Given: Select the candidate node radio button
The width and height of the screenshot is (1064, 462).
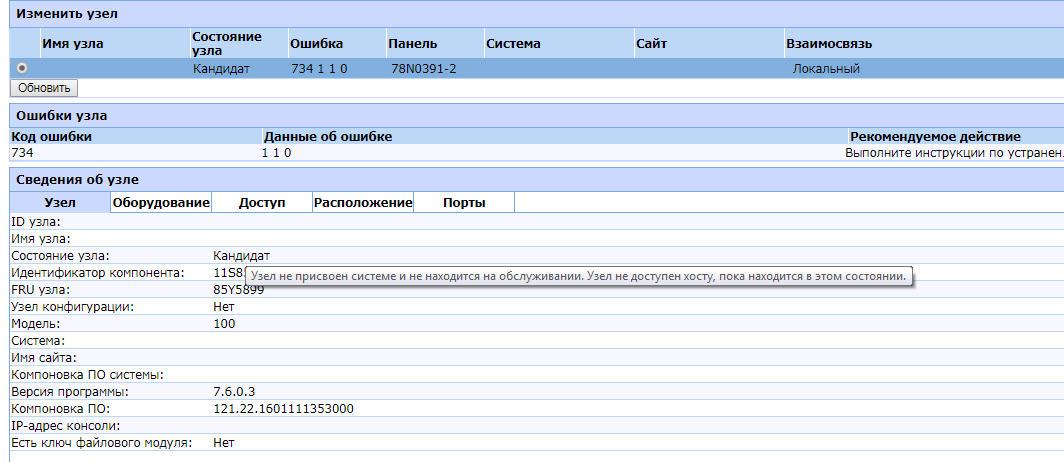Looking at the screenshot, I should pos(21,68).
